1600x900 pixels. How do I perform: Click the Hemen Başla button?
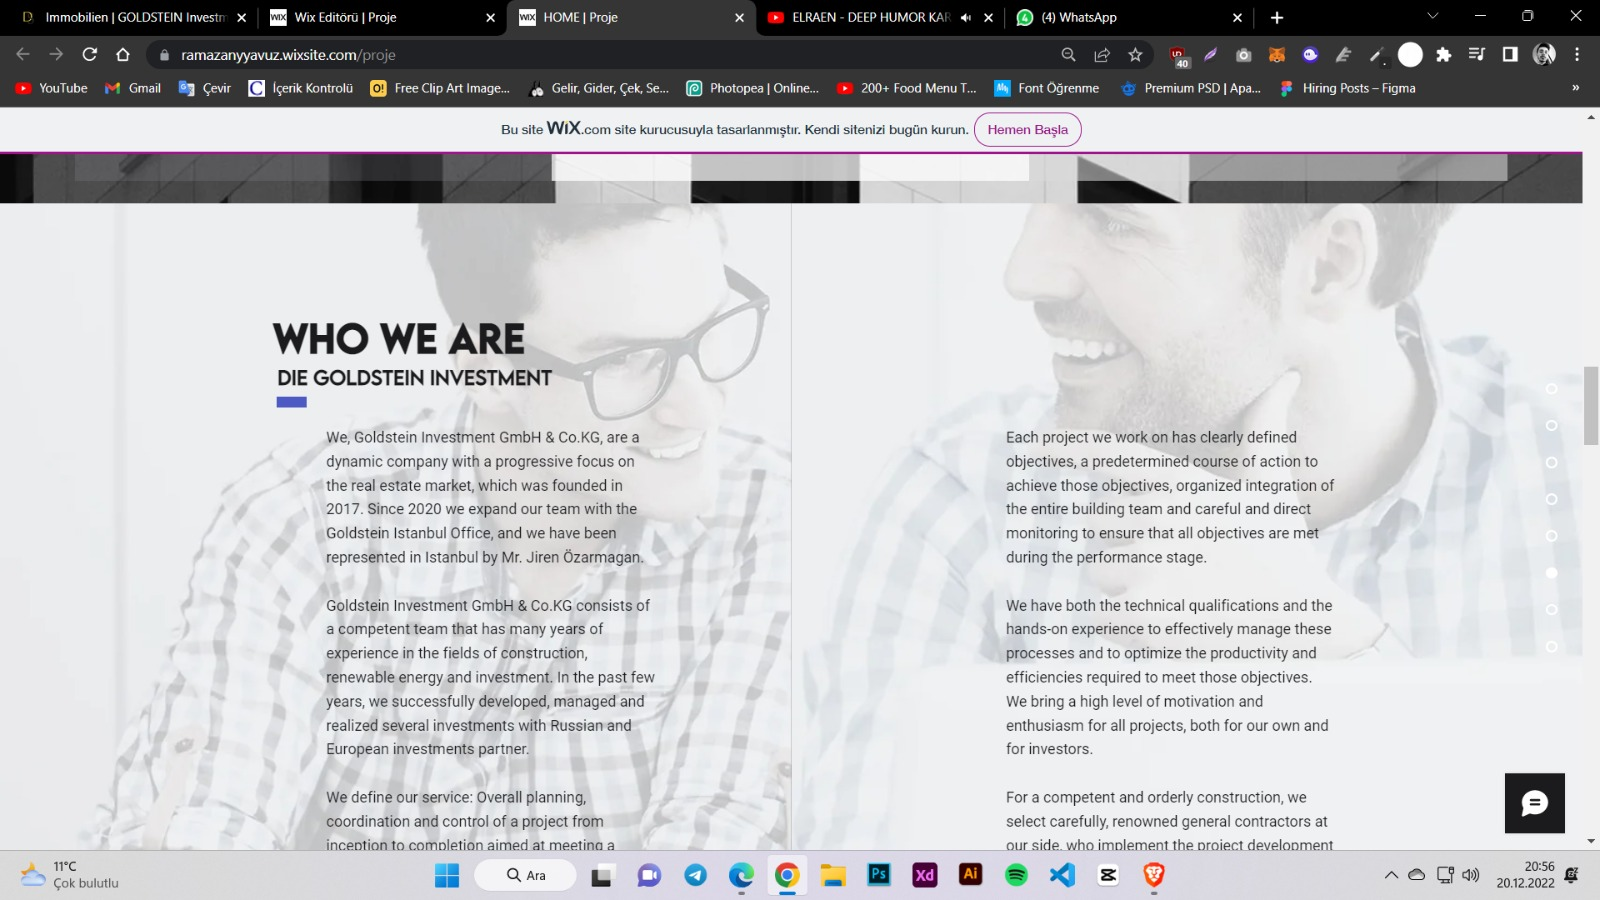coord(1028,130)
